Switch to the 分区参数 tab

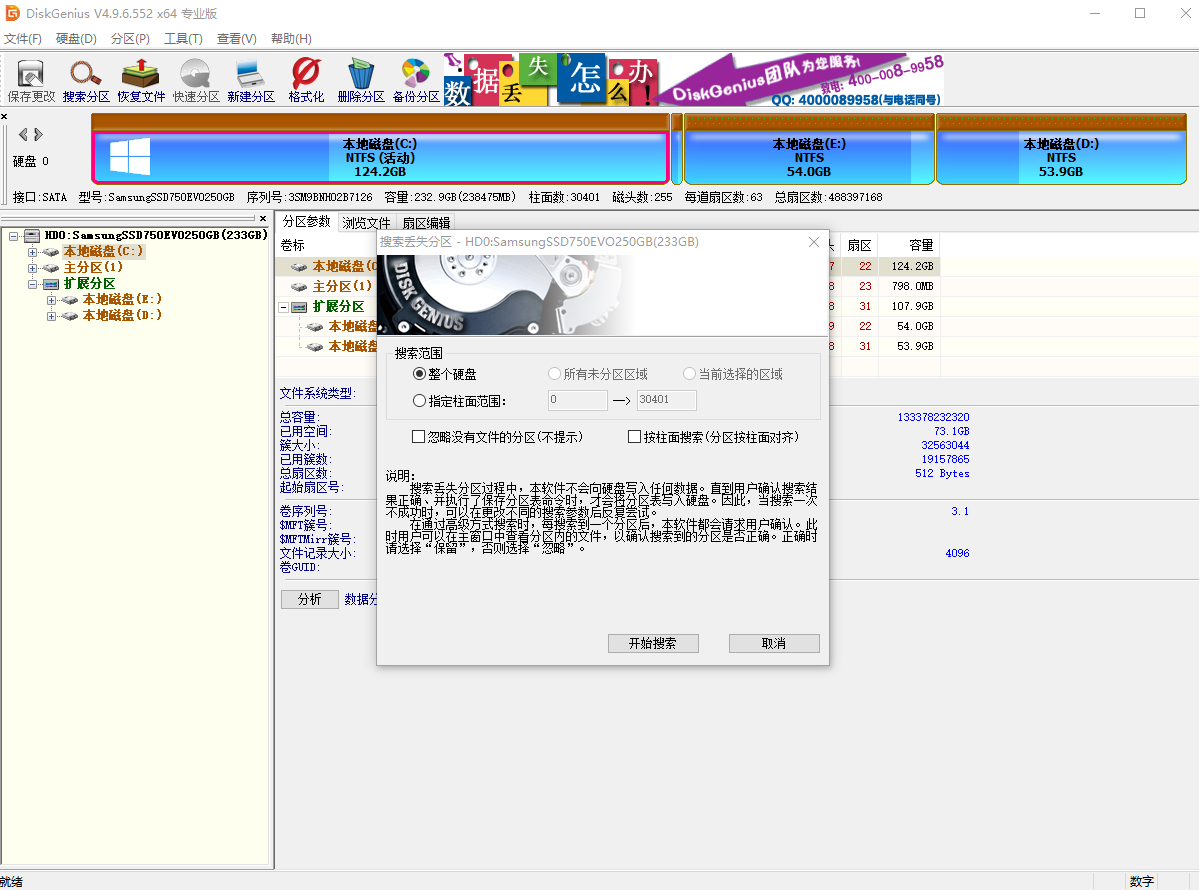pos(307,222)
